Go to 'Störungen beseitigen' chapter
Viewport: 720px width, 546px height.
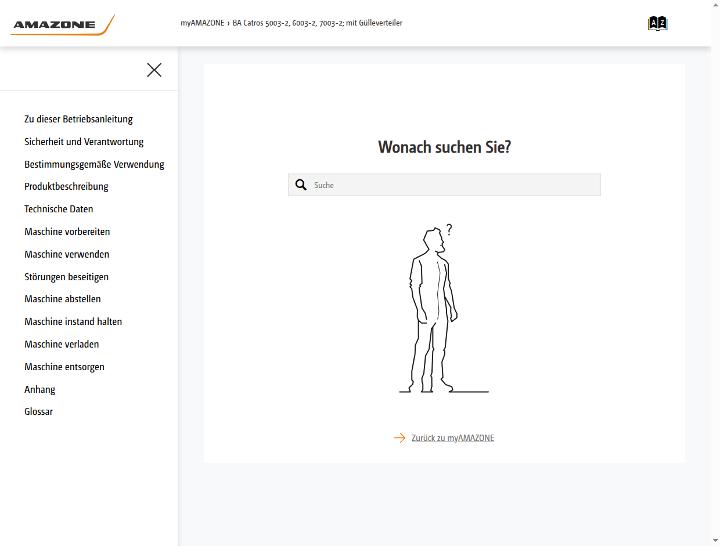pyautogui.click(x=67, y=276)
